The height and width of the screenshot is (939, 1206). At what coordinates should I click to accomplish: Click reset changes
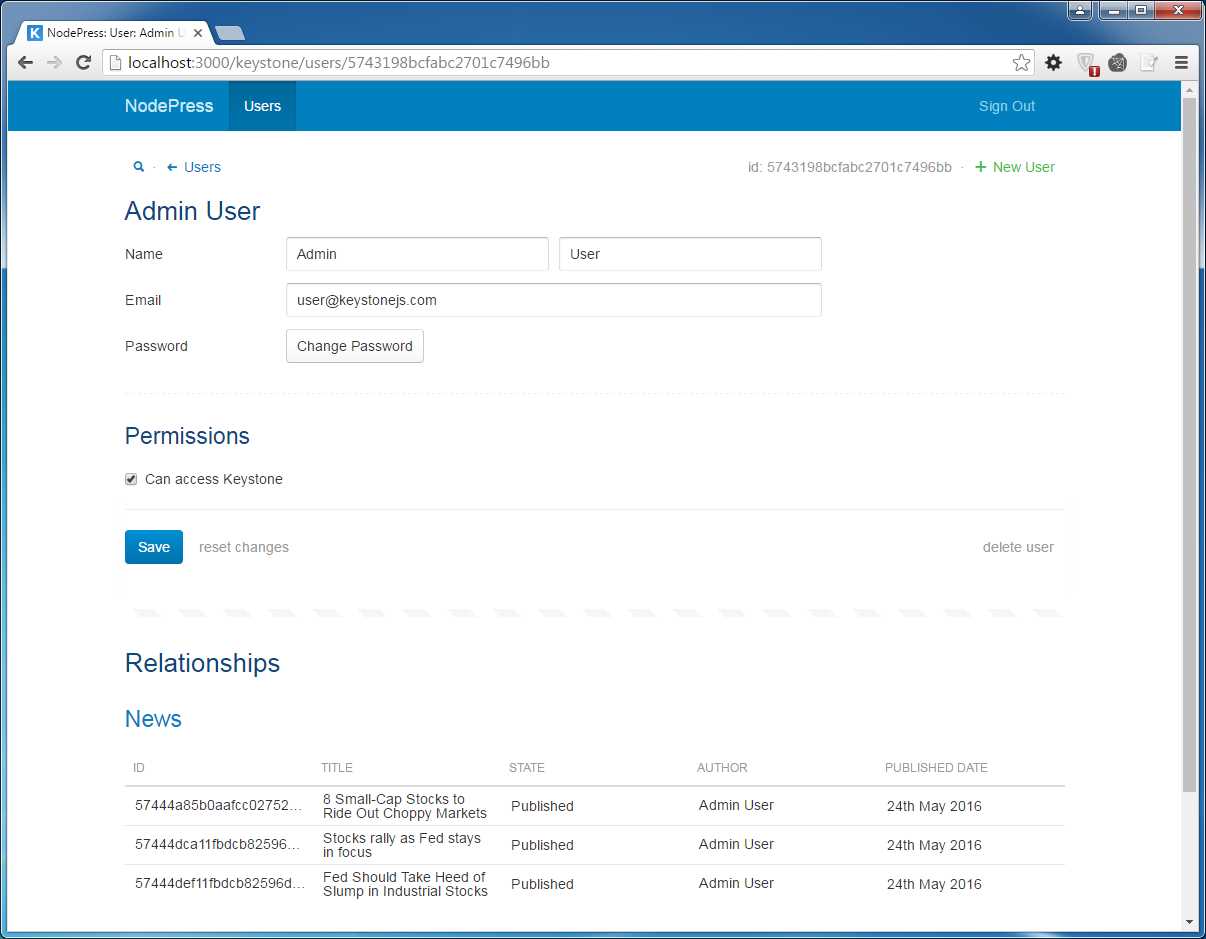[x=244, y=547]
